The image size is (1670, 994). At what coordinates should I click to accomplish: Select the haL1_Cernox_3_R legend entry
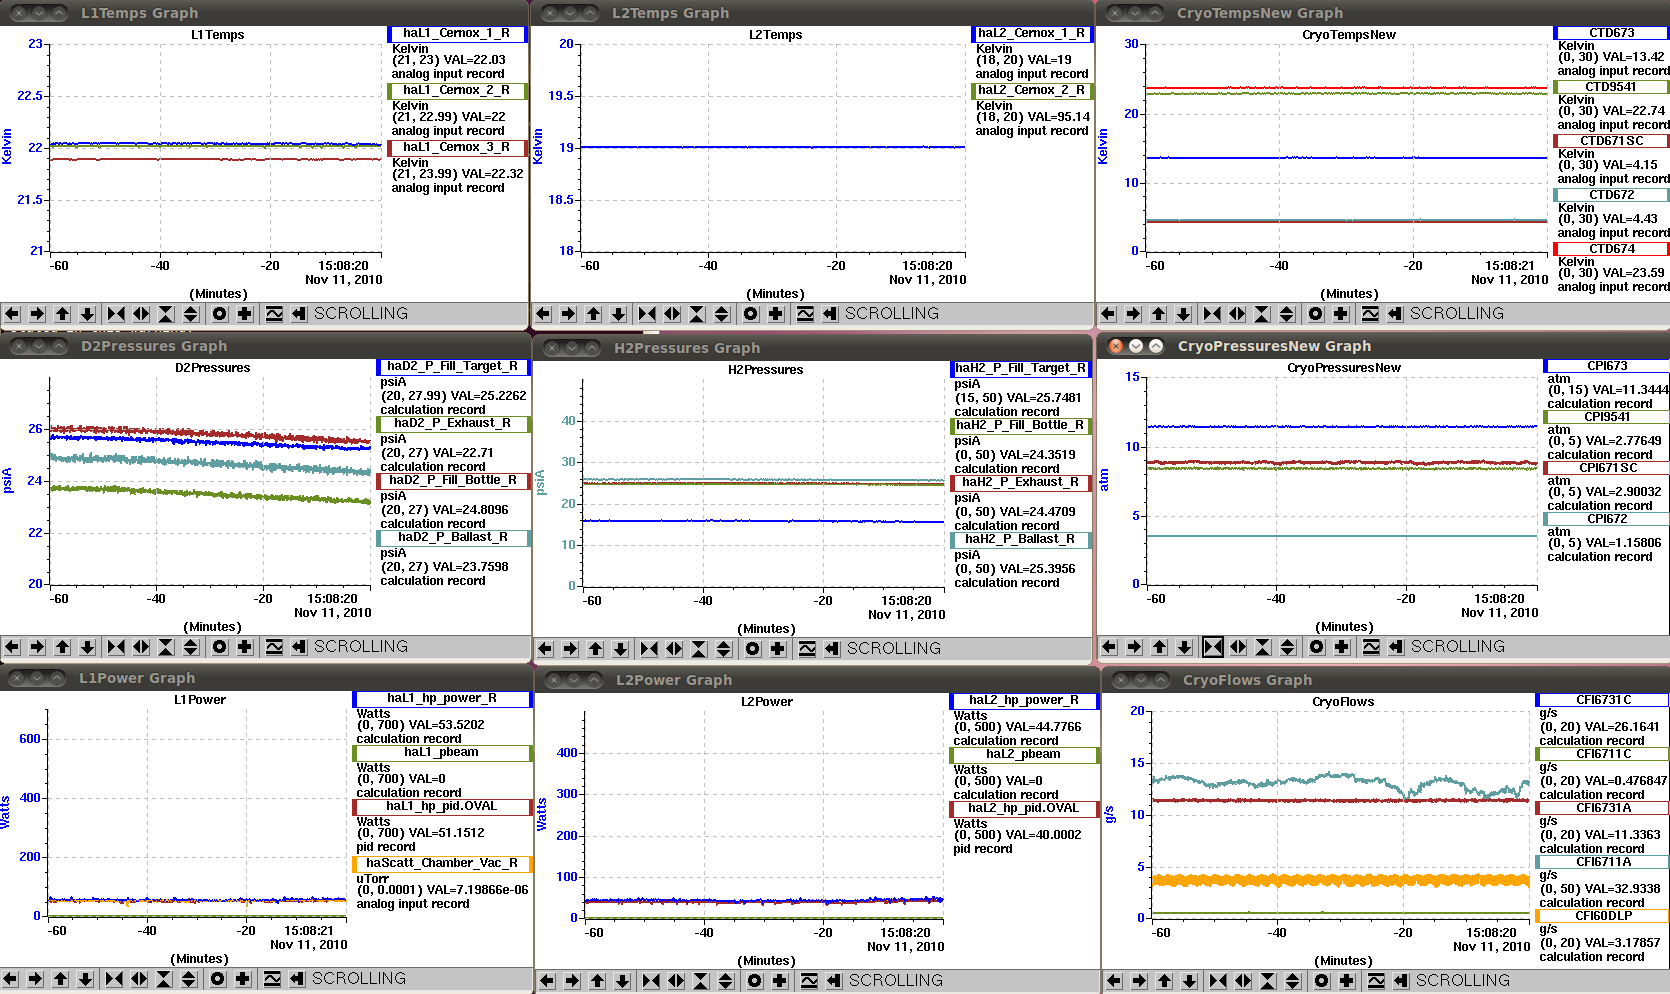click(457, 147)
